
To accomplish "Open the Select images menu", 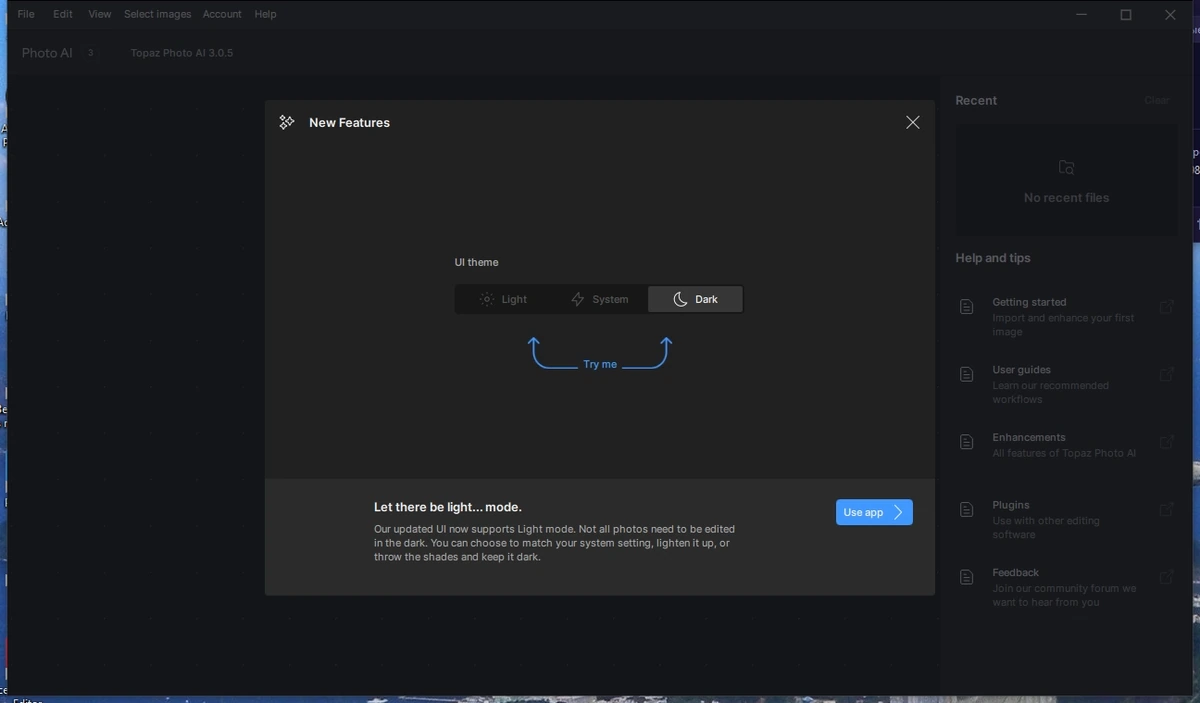I will click(x=157, y=14).
